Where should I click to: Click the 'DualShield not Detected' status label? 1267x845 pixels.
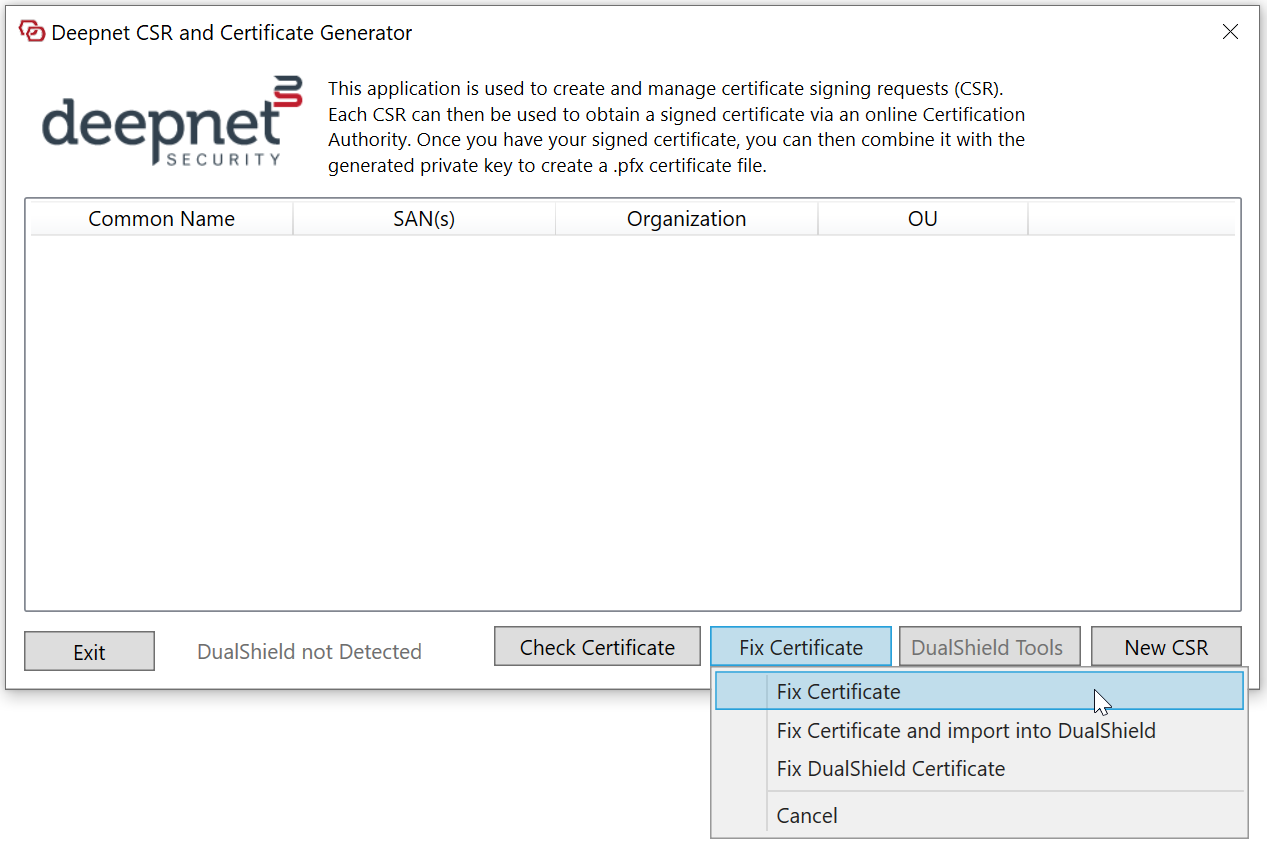(x=309, y=652)
